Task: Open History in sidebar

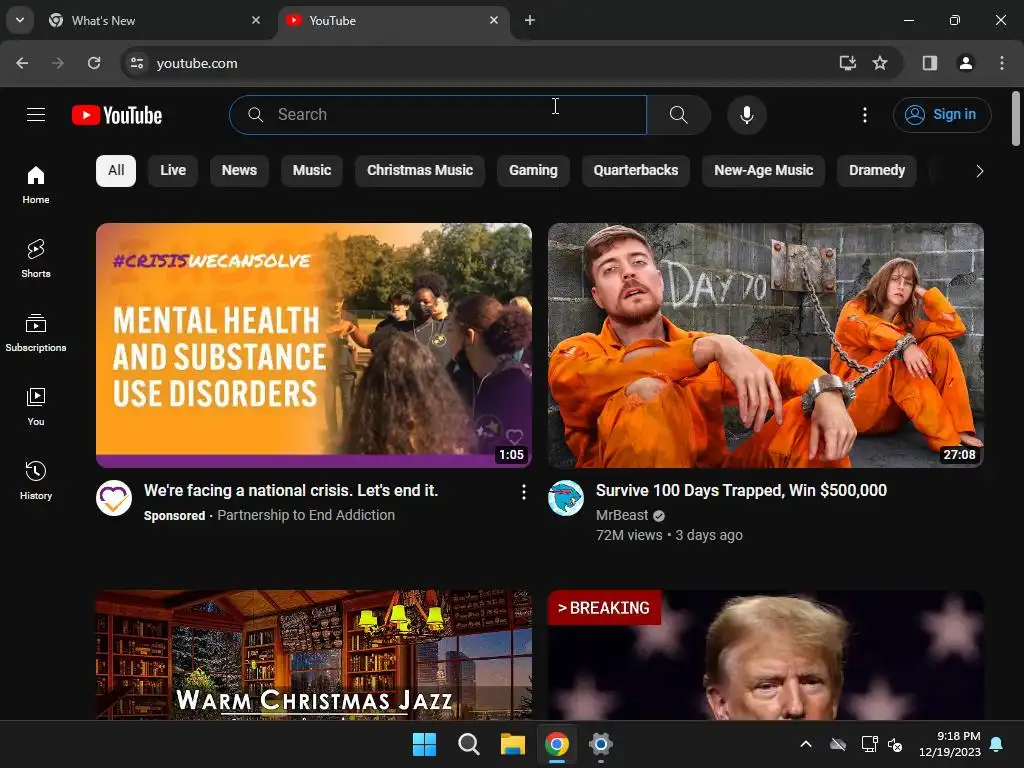Action: [x=36, y=480]
